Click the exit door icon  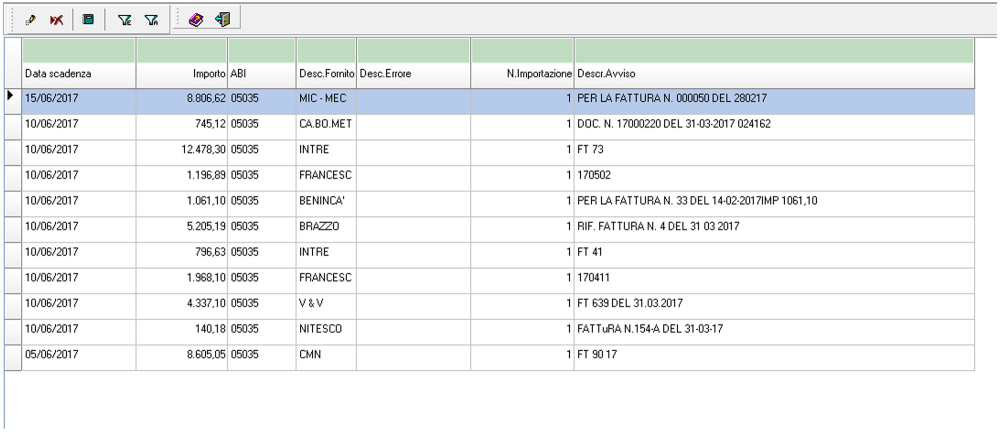click(222, 19)
